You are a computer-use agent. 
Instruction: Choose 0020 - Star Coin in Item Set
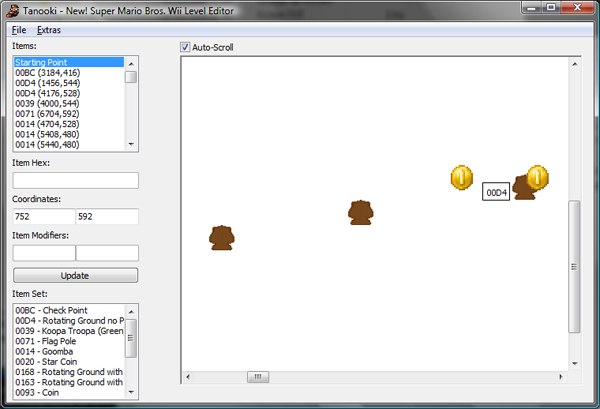[x=69, y=362]
